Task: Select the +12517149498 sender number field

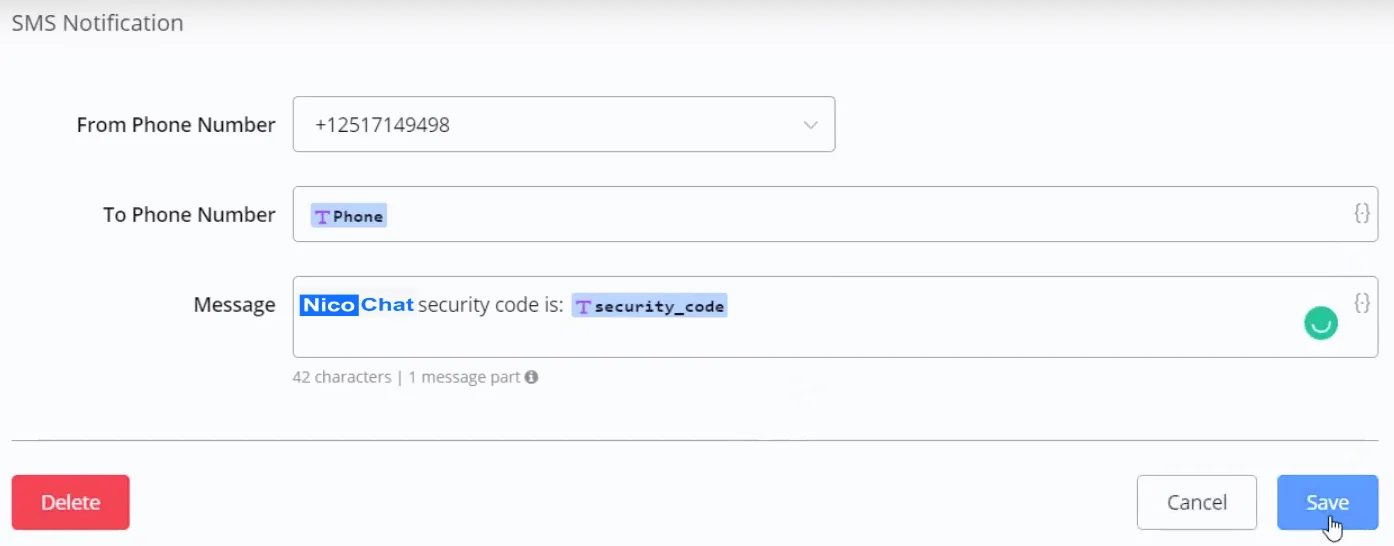Action: pos(564,124)
